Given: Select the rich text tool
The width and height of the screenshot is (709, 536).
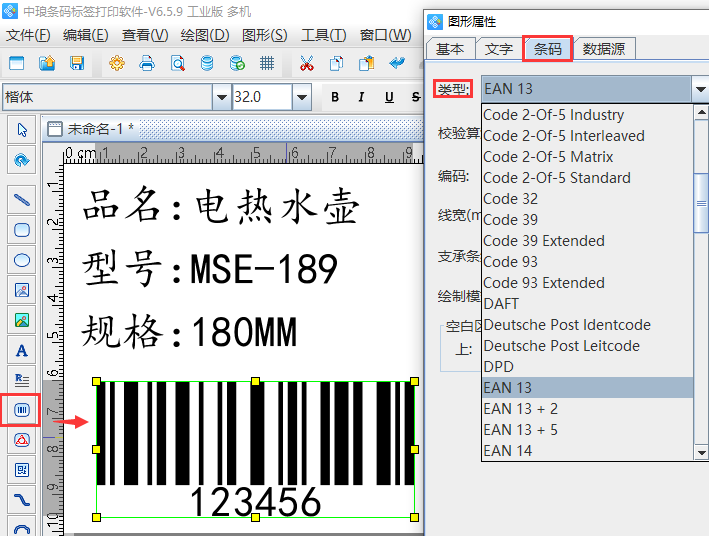Looking at the screenshot, I should tap(22, 380).
